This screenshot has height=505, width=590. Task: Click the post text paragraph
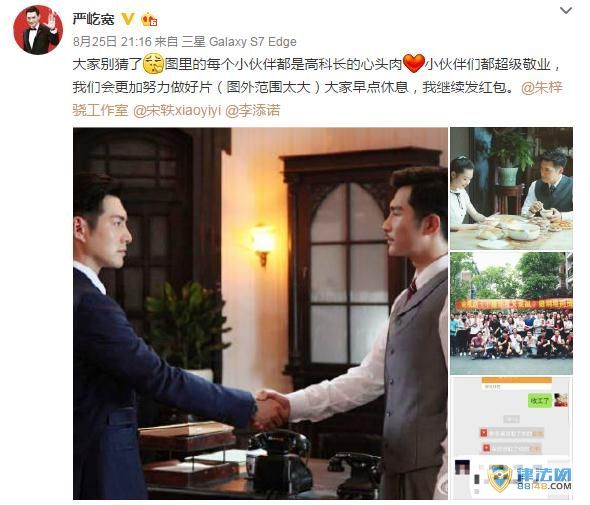tap(317, 87)
